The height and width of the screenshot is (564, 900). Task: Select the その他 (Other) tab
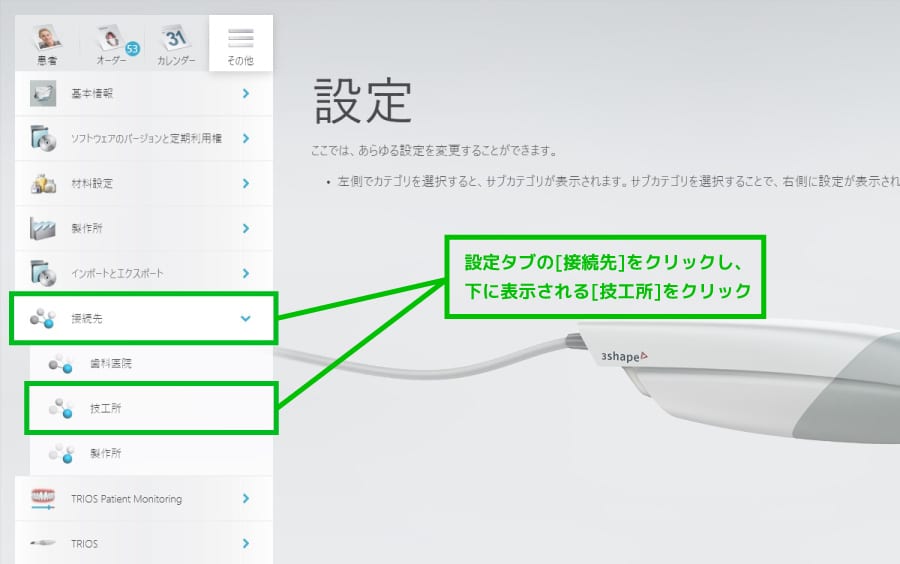[240, 44]
